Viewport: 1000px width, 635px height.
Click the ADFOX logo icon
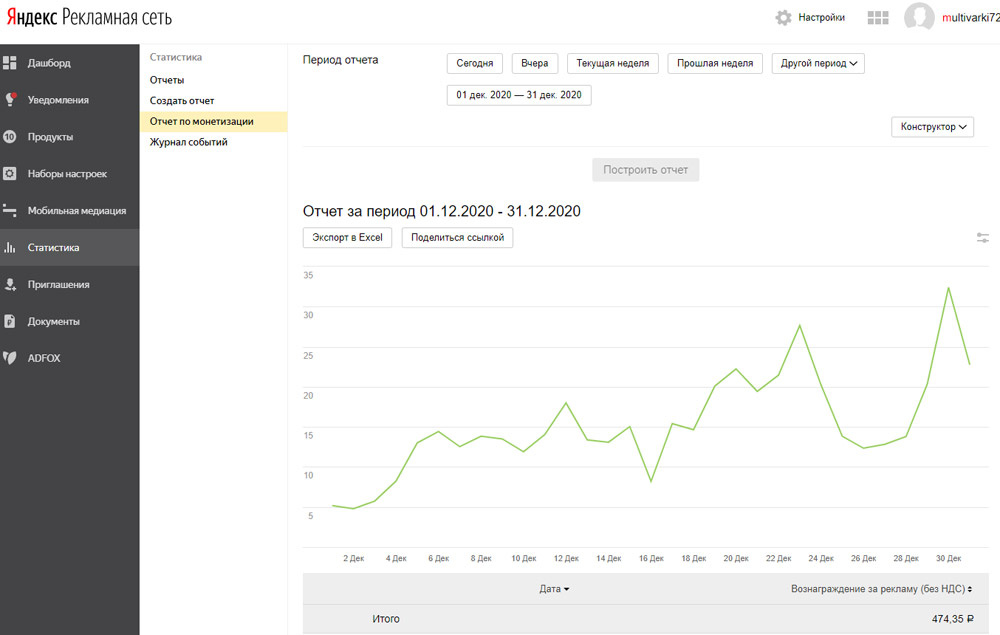pyautogui.click(x=10, y=358)
